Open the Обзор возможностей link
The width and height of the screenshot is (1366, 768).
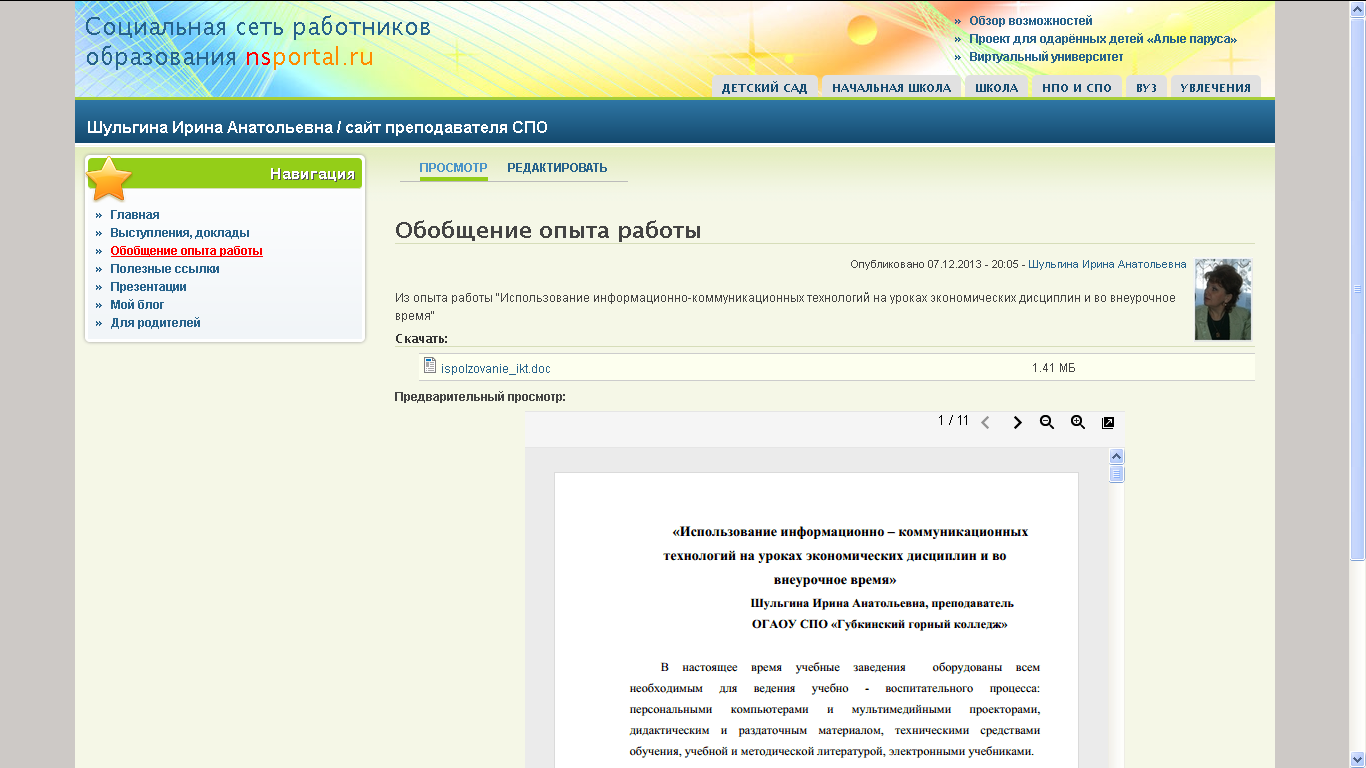pos(1030,21)
